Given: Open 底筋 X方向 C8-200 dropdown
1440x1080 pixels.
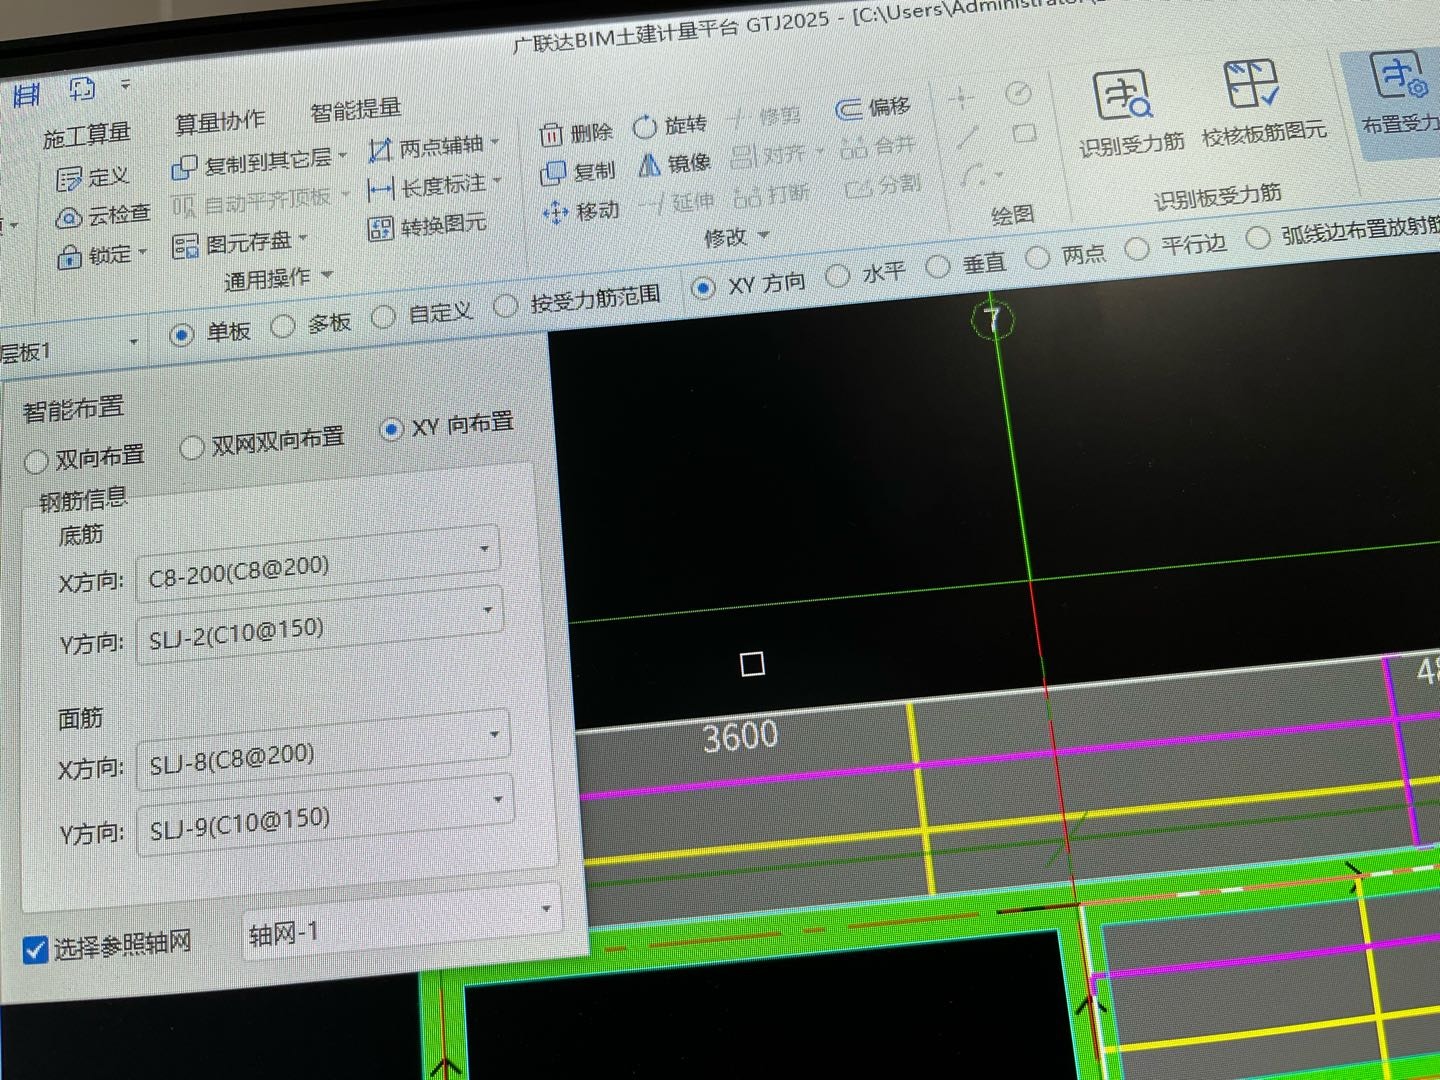Looking at the screenshot, I should (x=317, y=565).
